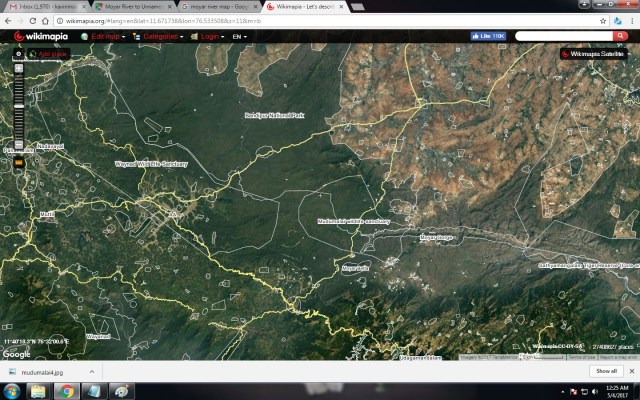Open the EN language selector
The width and height of the screenshot is (640, 400).
point(239,36)
